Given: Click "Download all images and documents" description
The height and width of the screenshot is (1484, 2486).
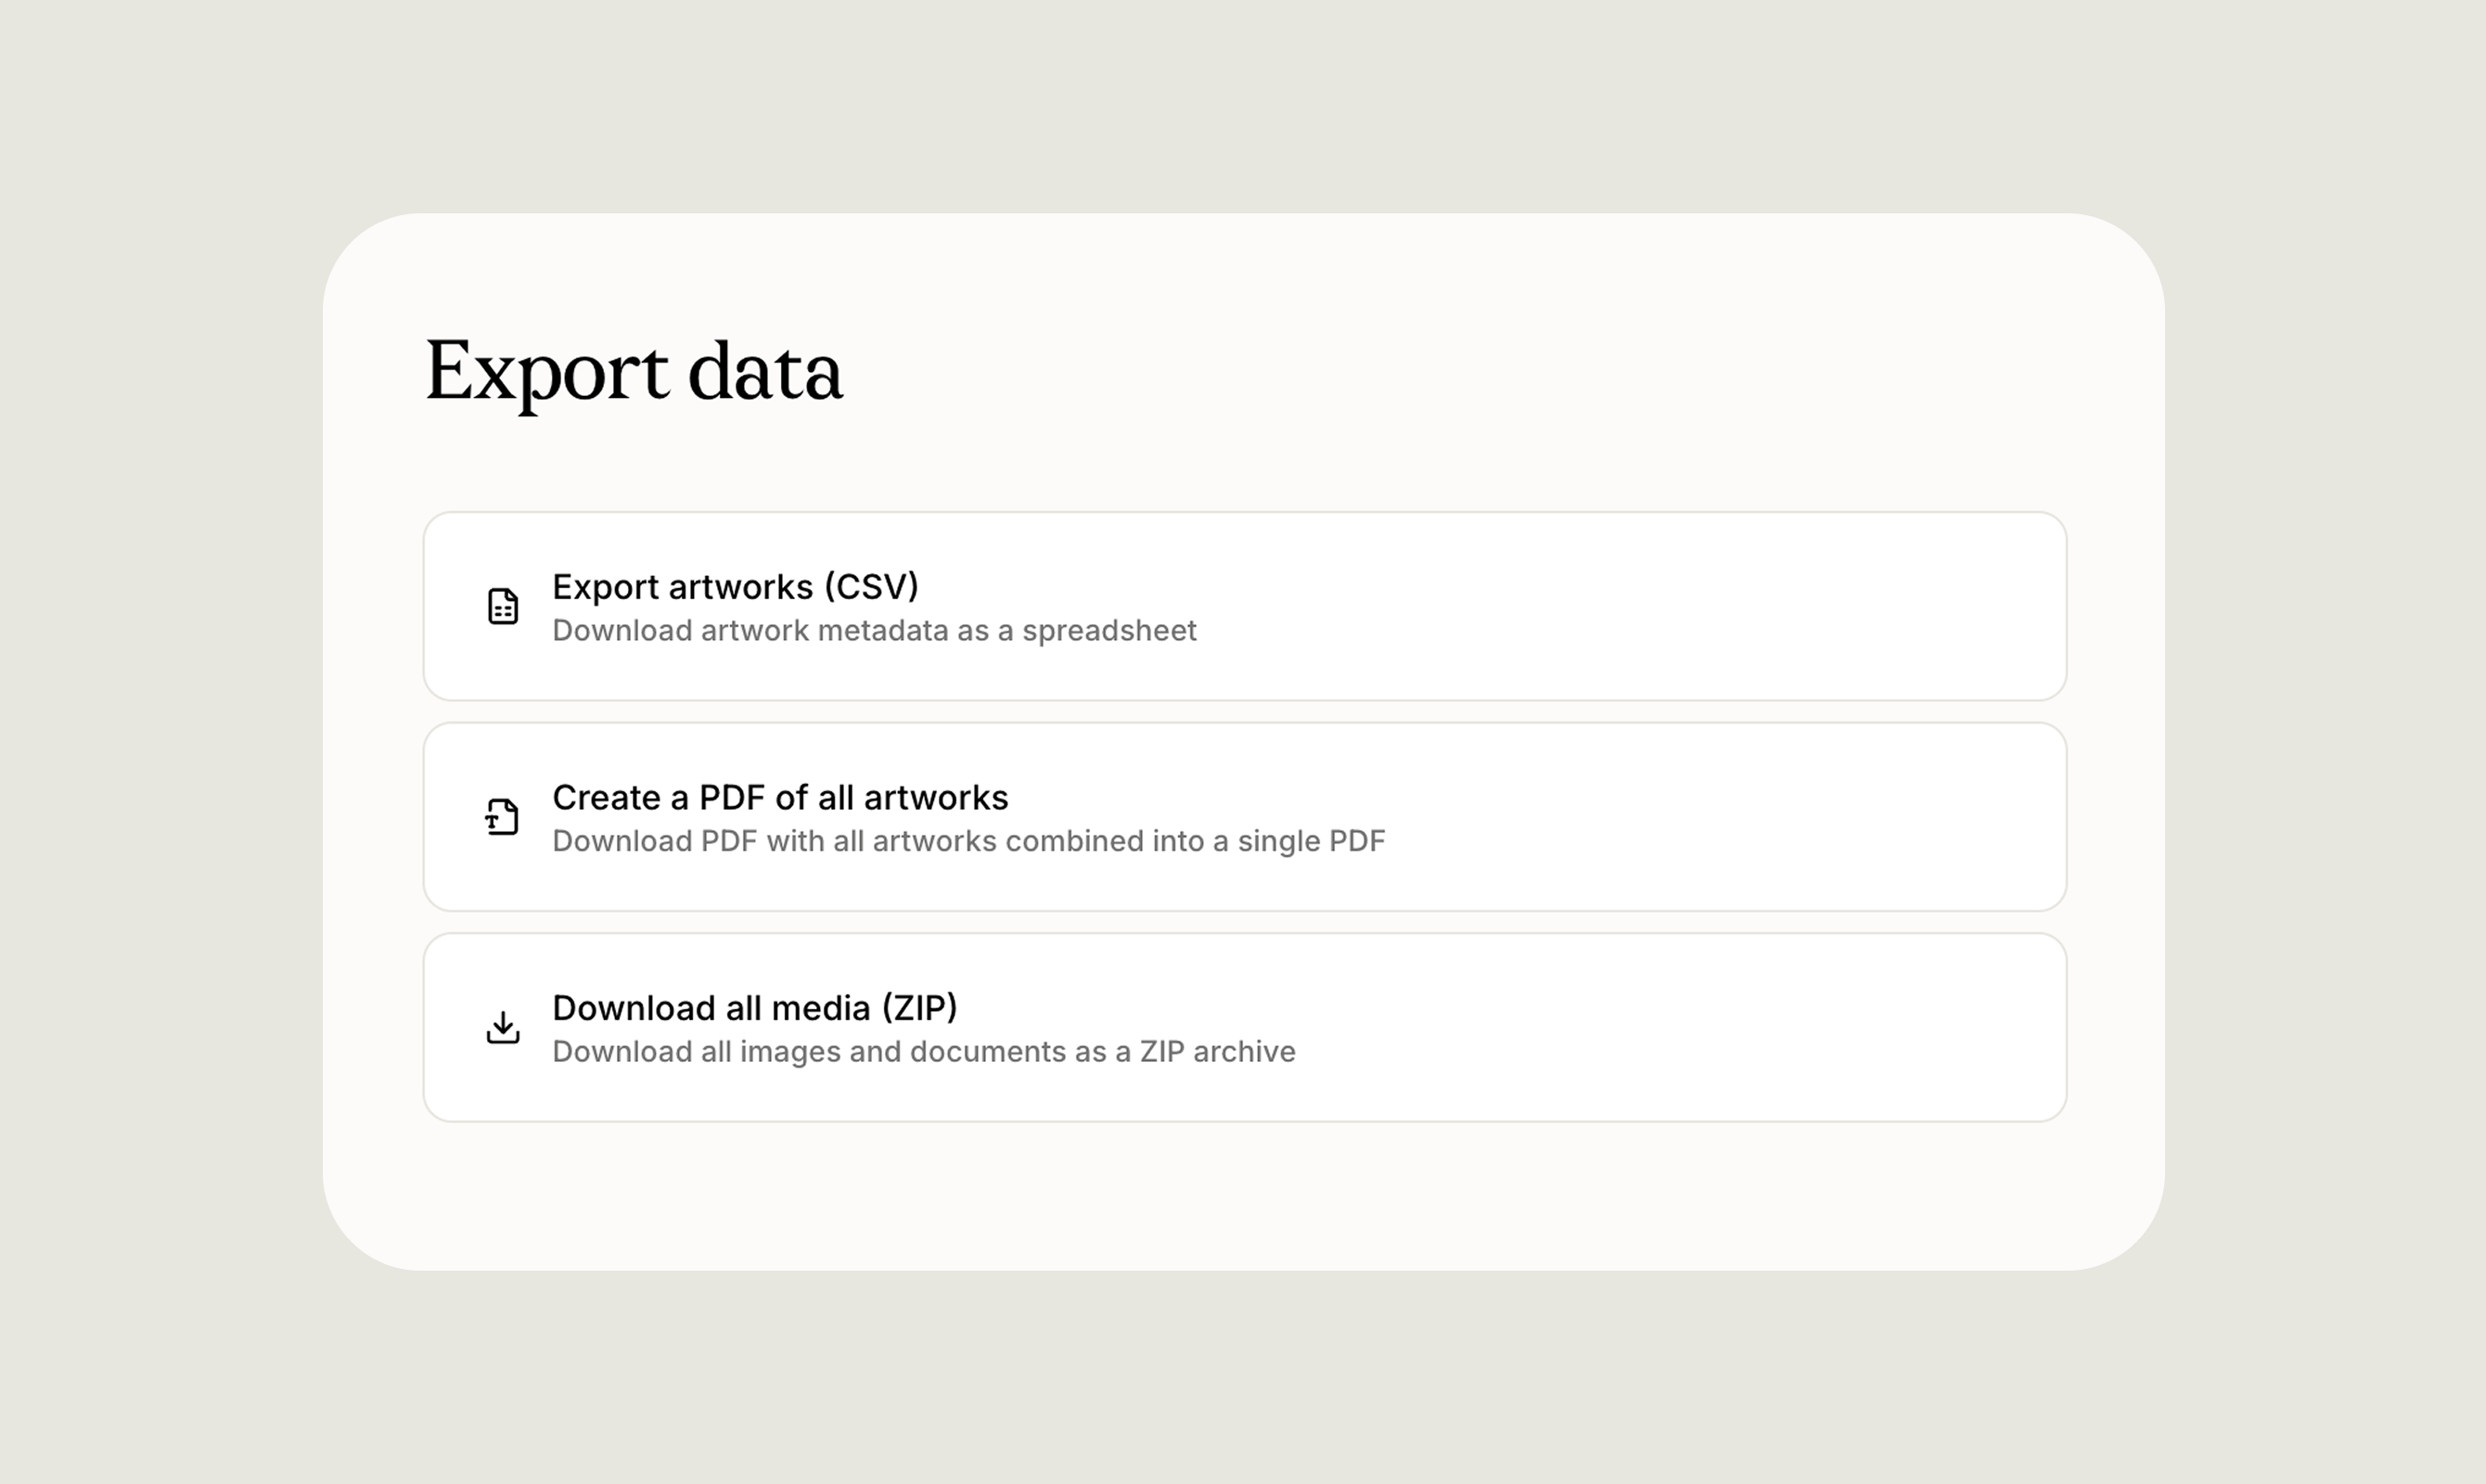Looking at the screenshot, I should 923,1052.
